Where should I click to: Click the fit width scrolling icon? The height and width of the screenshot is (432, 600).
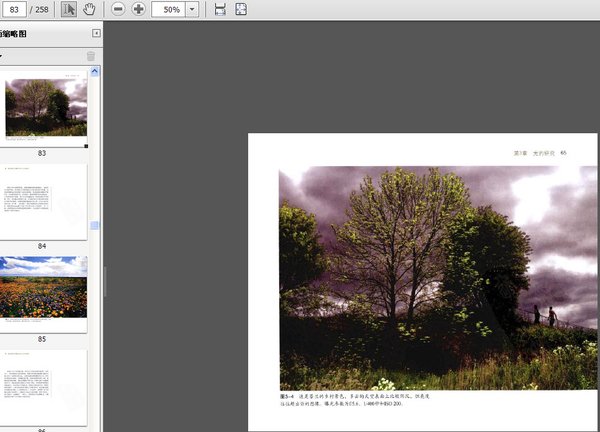[x=220, y=9]
